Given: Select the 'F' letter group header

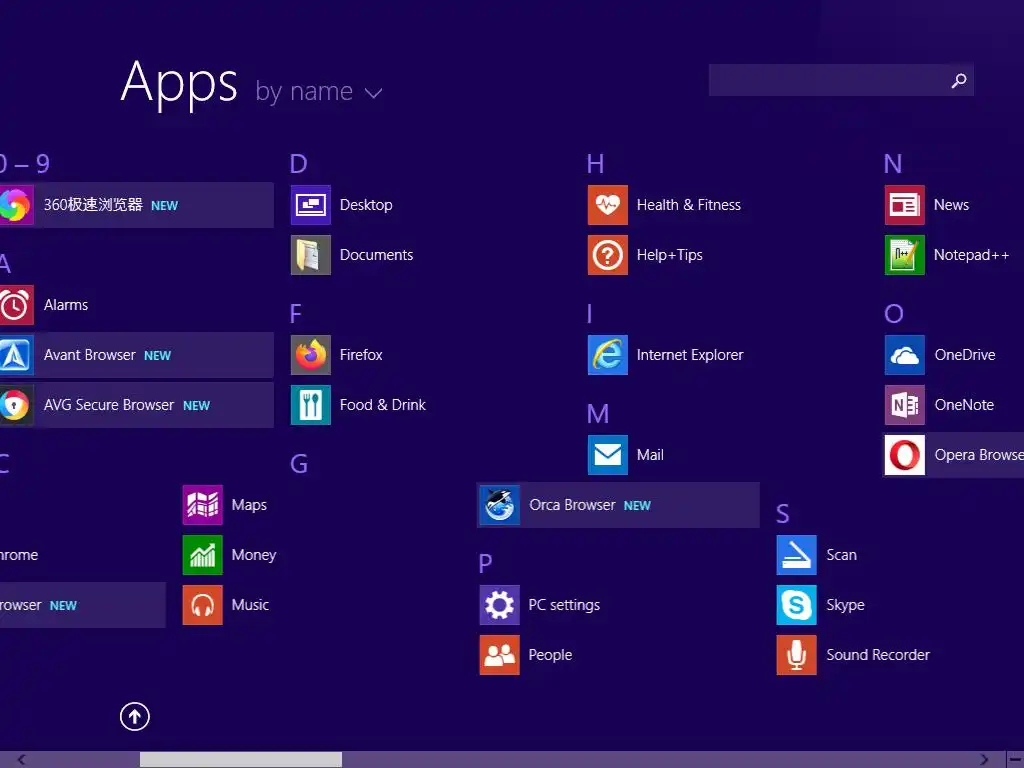Looking at the screenshot, I should (x=296, y=314).
